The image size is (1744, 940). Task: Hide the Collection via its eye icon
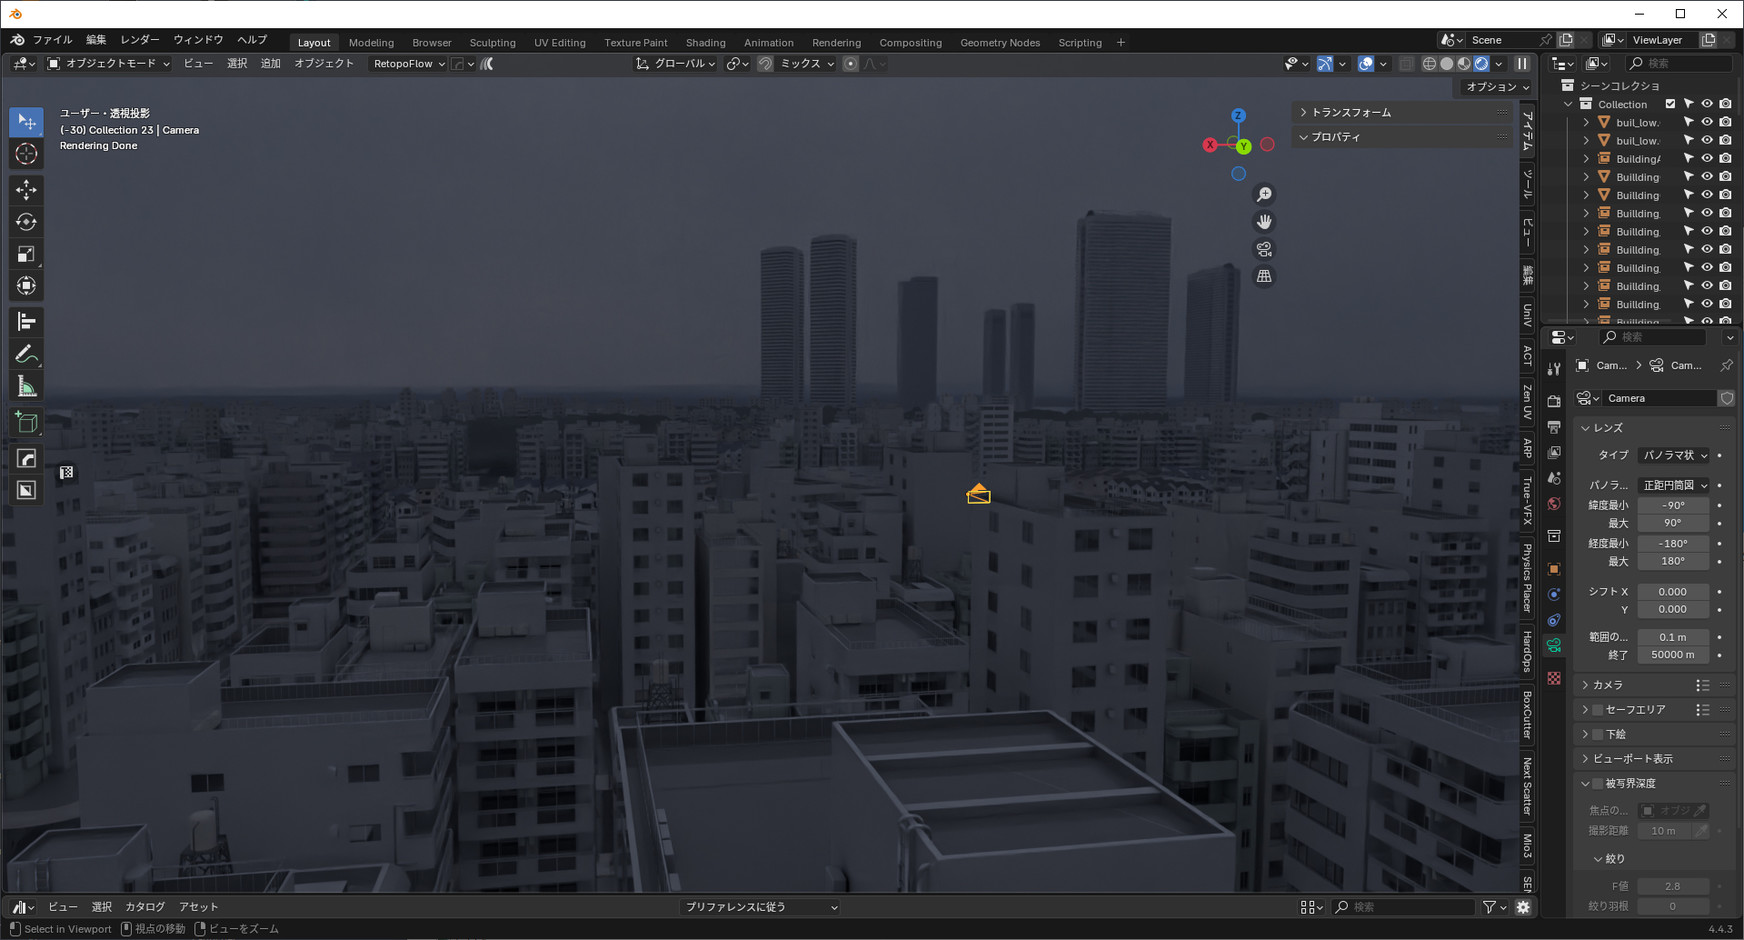pos(1707,104)
